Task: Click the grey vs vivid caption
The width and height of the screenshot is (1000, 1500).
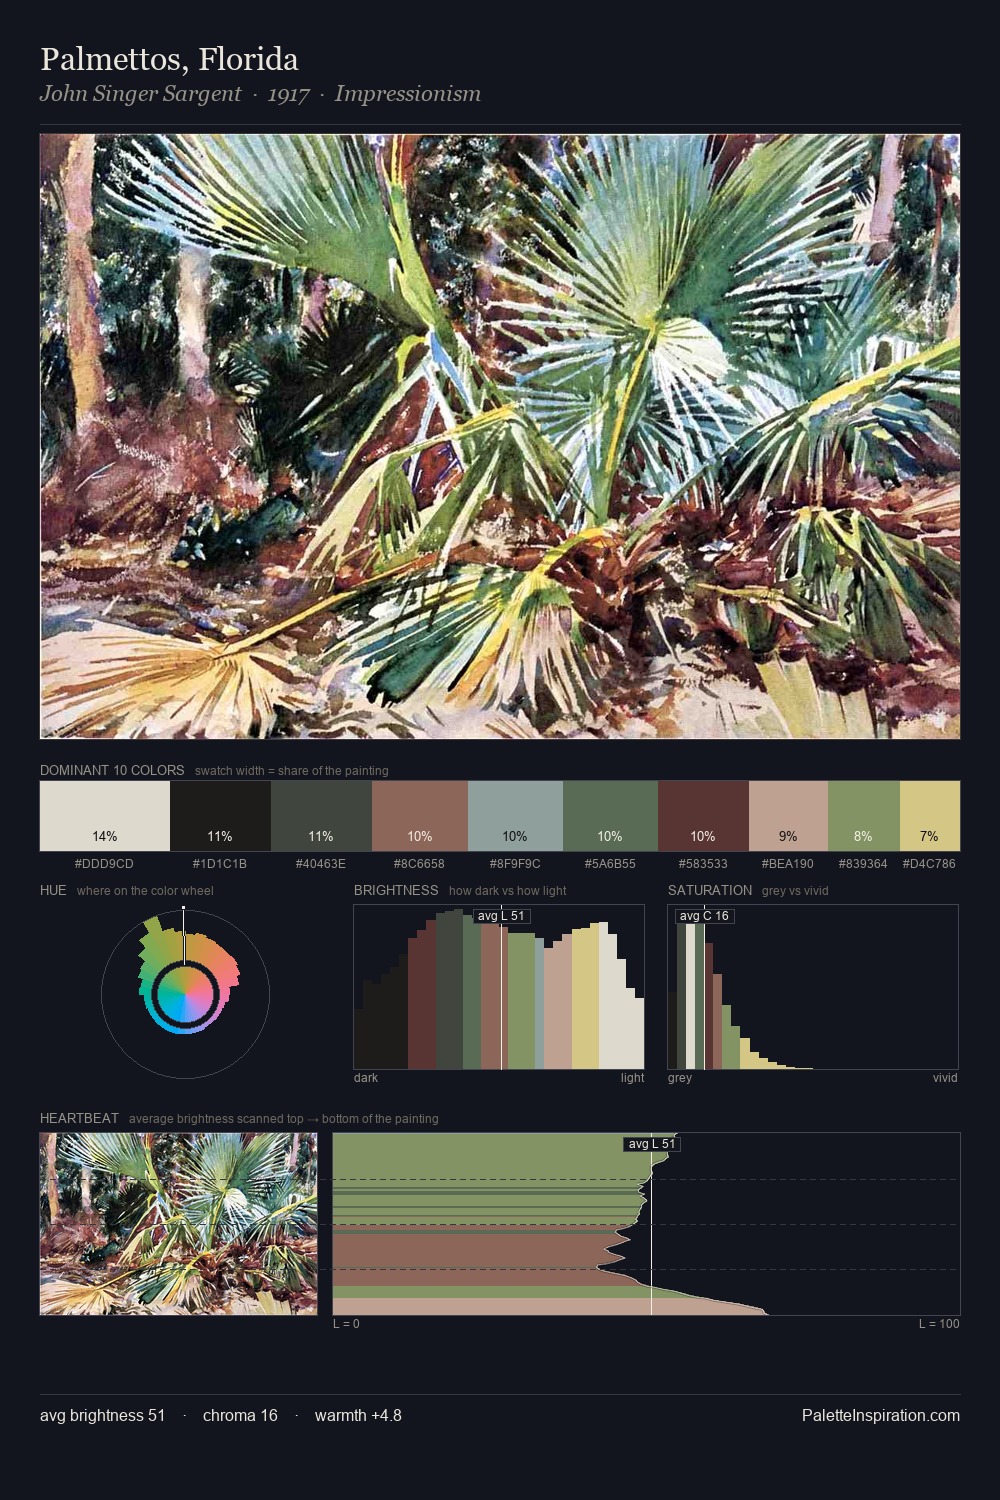Action: click(x=795, y=891)
